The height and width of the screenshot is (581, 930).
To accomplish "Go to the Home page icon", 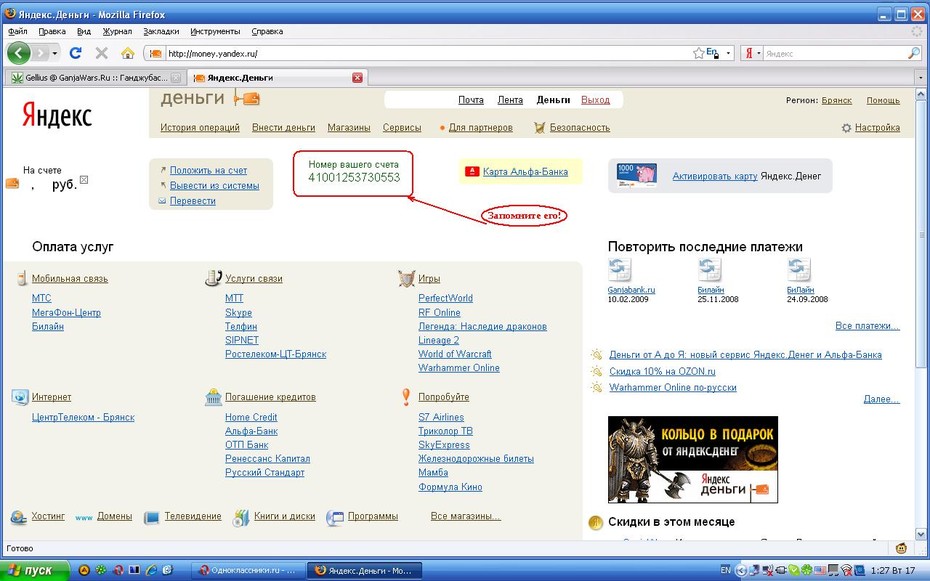I will pos(128,53).
